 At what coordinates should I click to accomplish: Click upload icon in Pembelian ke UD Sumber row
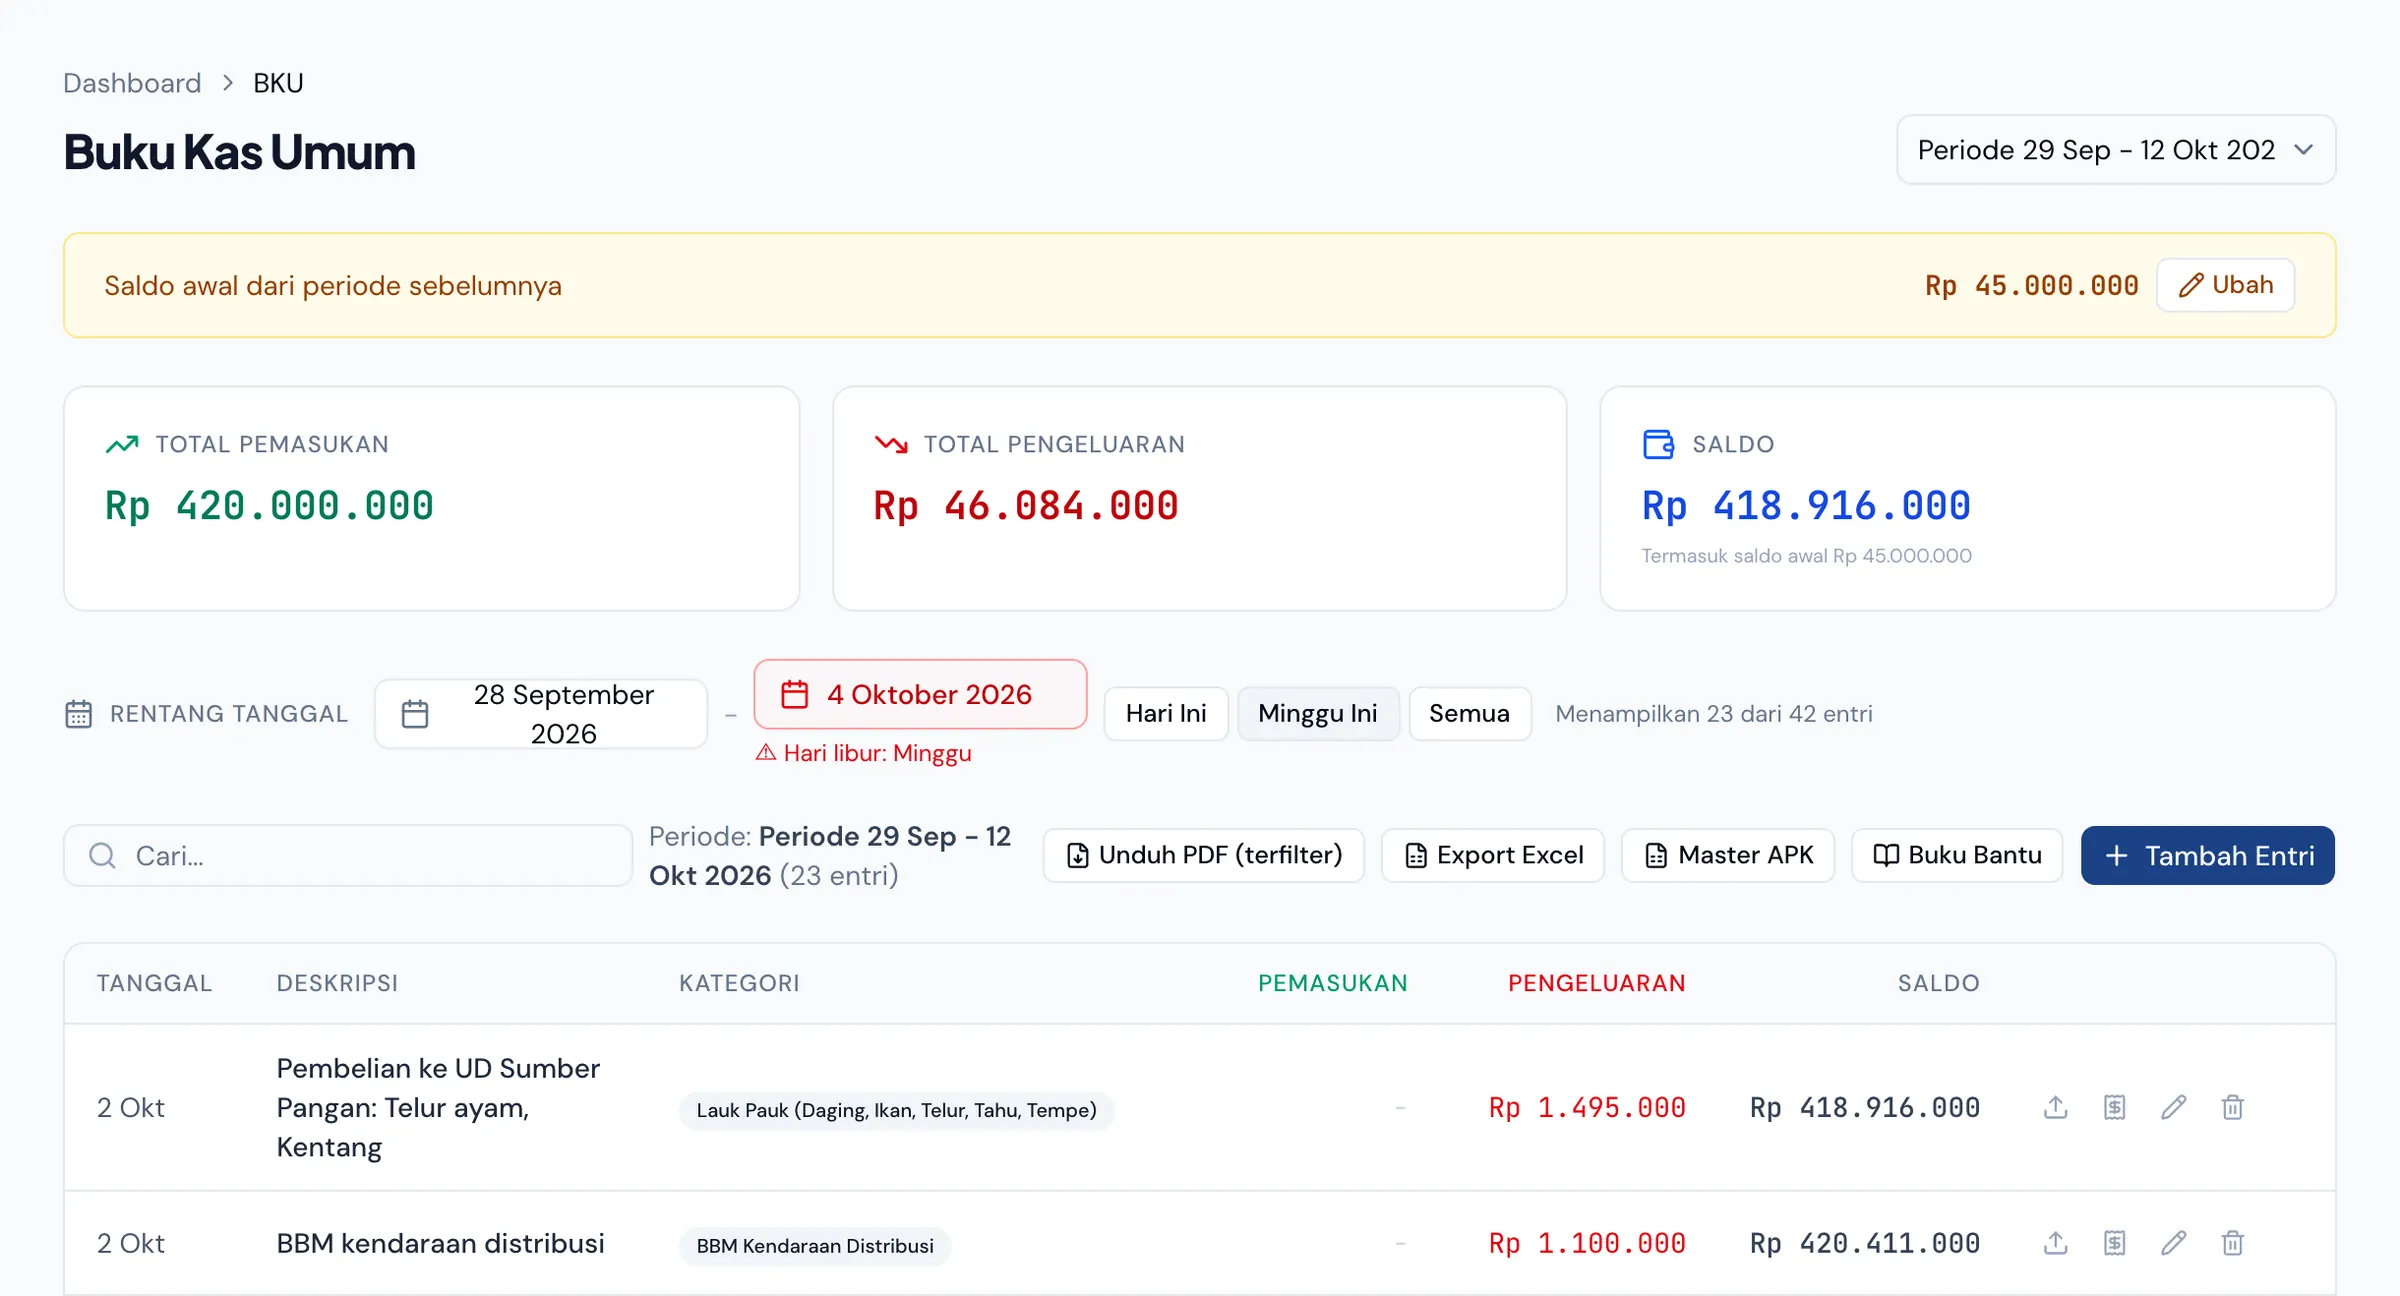tap(2055, 1107)
